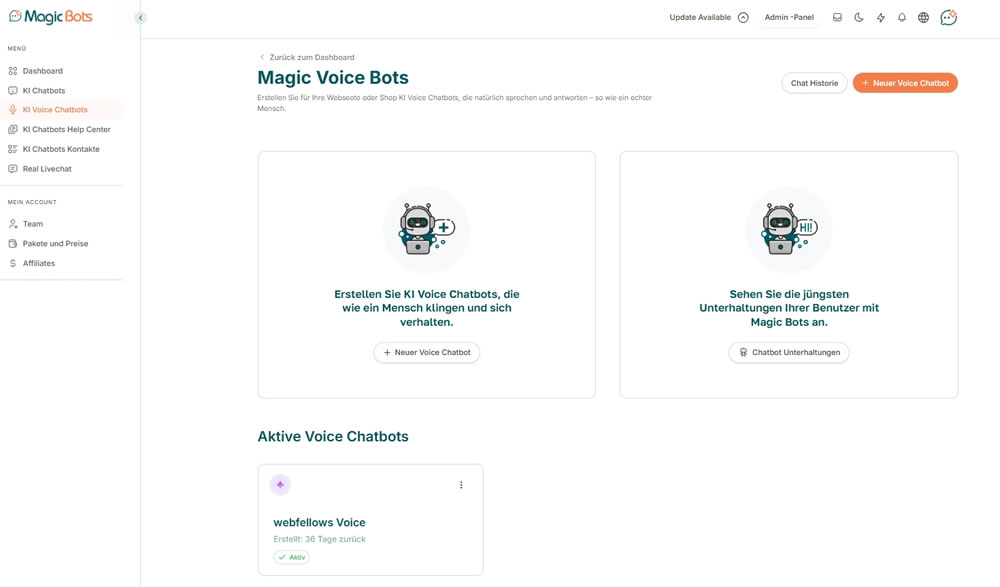Click the Help Center stacked chat icon
The width and height of the screenshot is (1000, 587).
13,130
